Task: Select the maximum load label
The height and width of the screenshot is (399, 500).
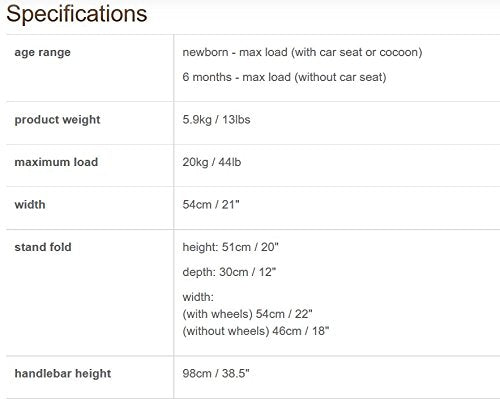Action: point(56,162)
